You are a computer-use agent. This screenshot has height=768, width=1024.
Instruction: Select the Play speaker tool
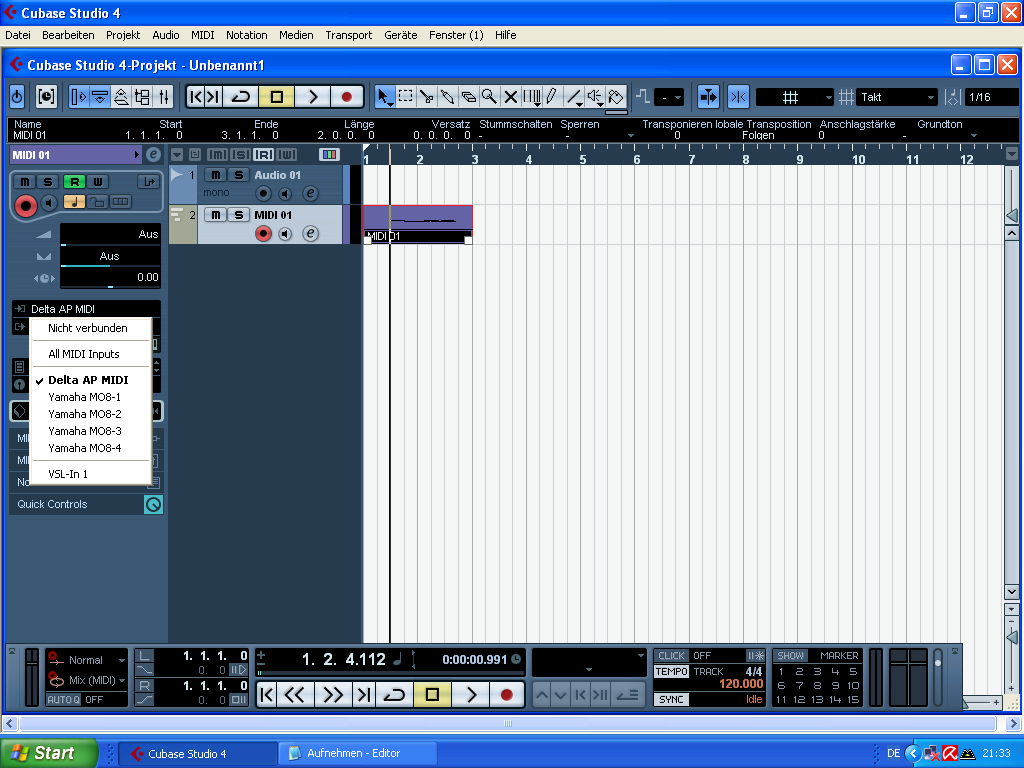click(x=595, y=97)
